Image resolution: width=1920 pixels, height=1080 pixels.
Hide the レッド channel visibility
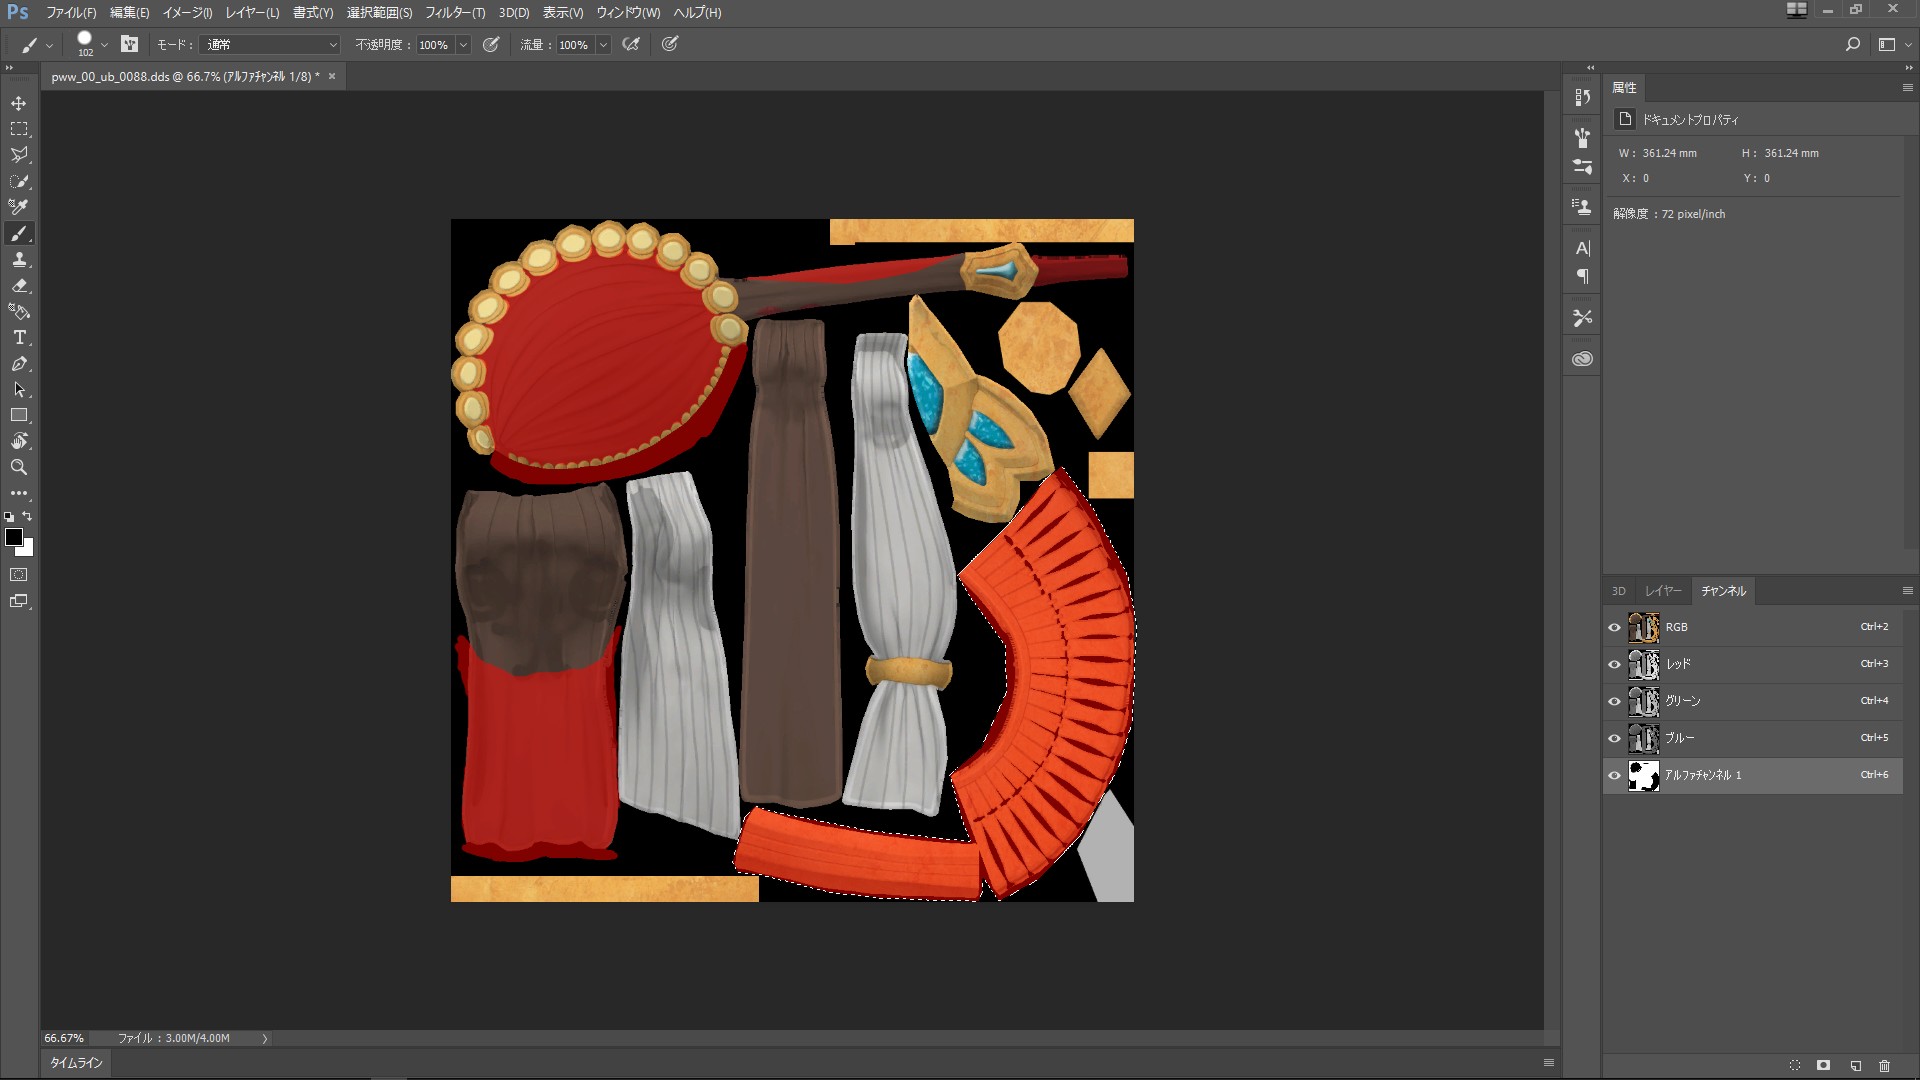1614,664
